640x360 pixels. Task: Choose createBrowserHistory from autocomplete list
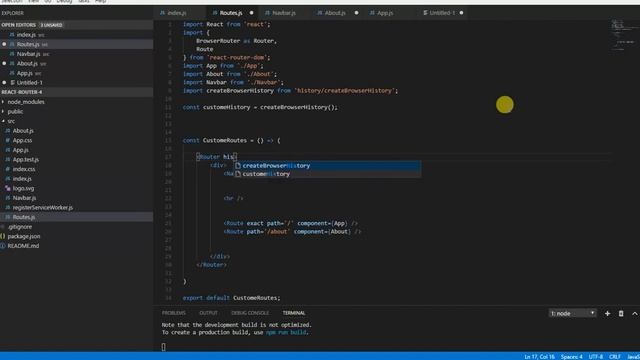[x=327, y=166]
